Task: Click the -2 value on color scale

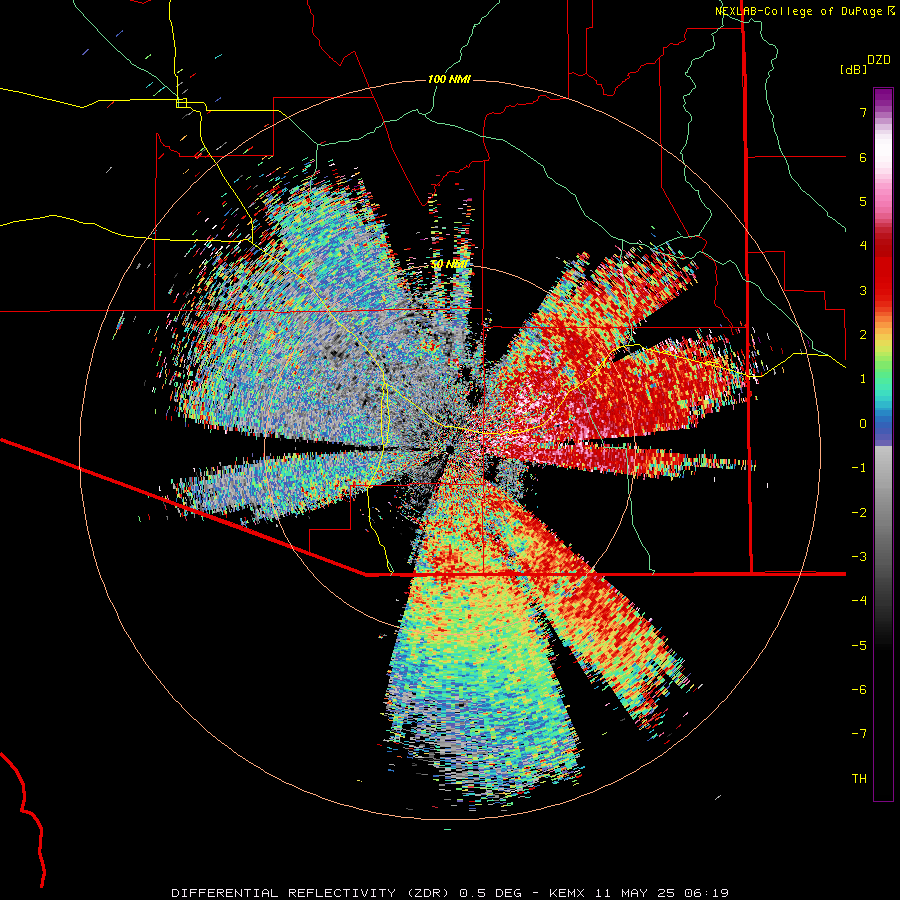Action: click(859, 513)
